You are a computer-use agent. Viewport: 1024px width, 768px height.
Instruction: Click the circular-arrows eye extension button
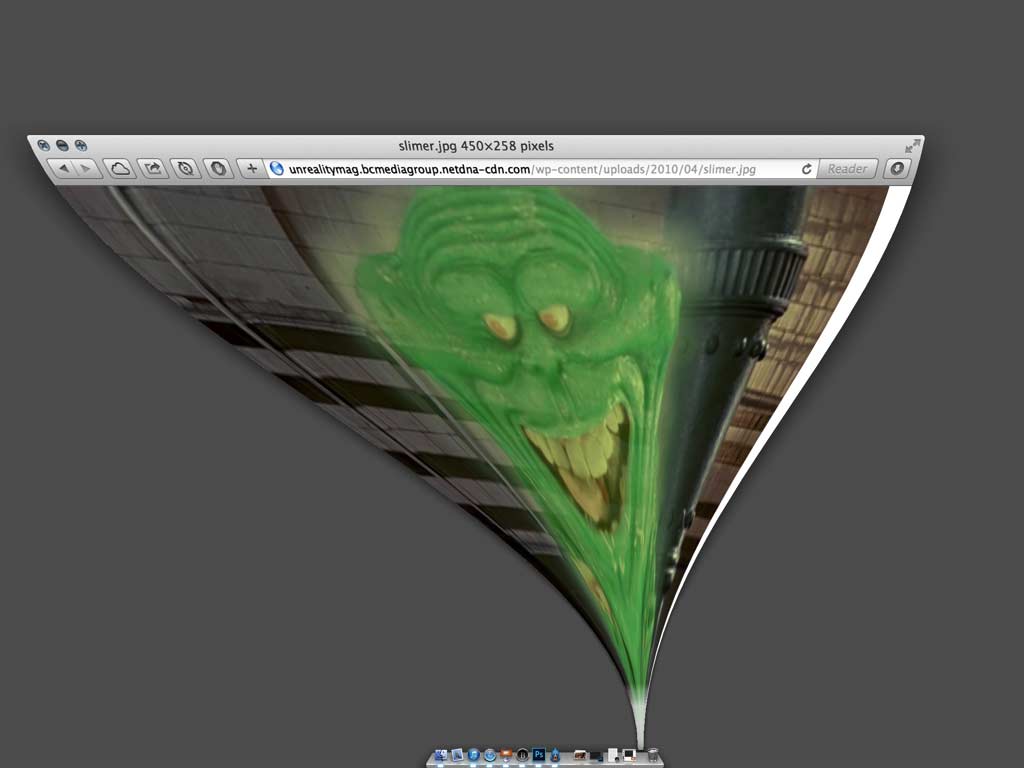(185, 168)
